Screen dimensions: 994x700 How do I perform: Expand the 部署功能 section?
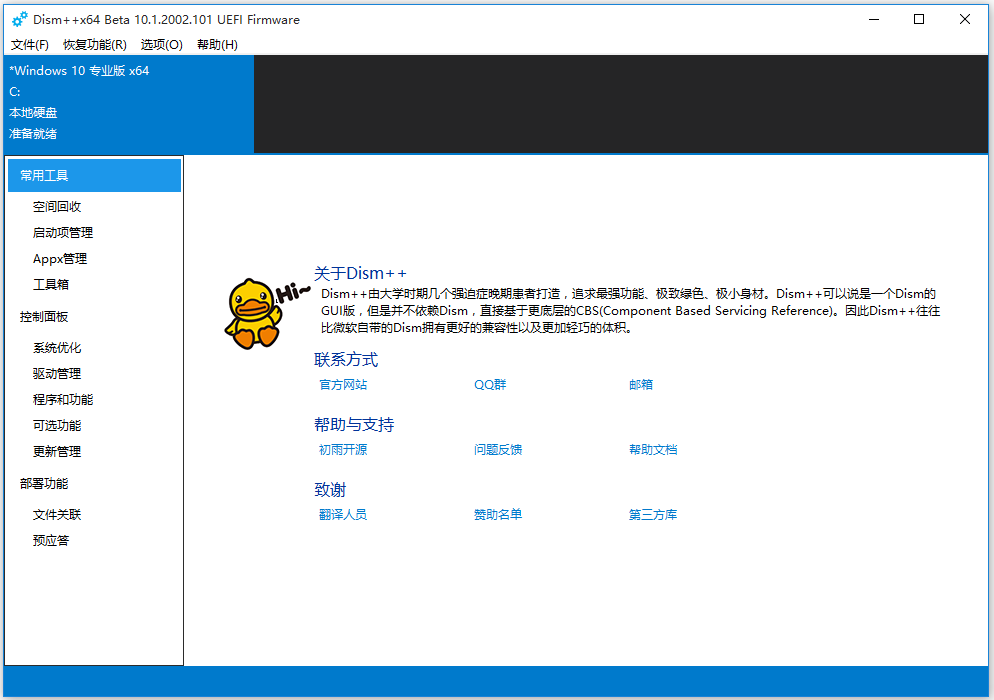pyautogui.click(x=45, y=483)
